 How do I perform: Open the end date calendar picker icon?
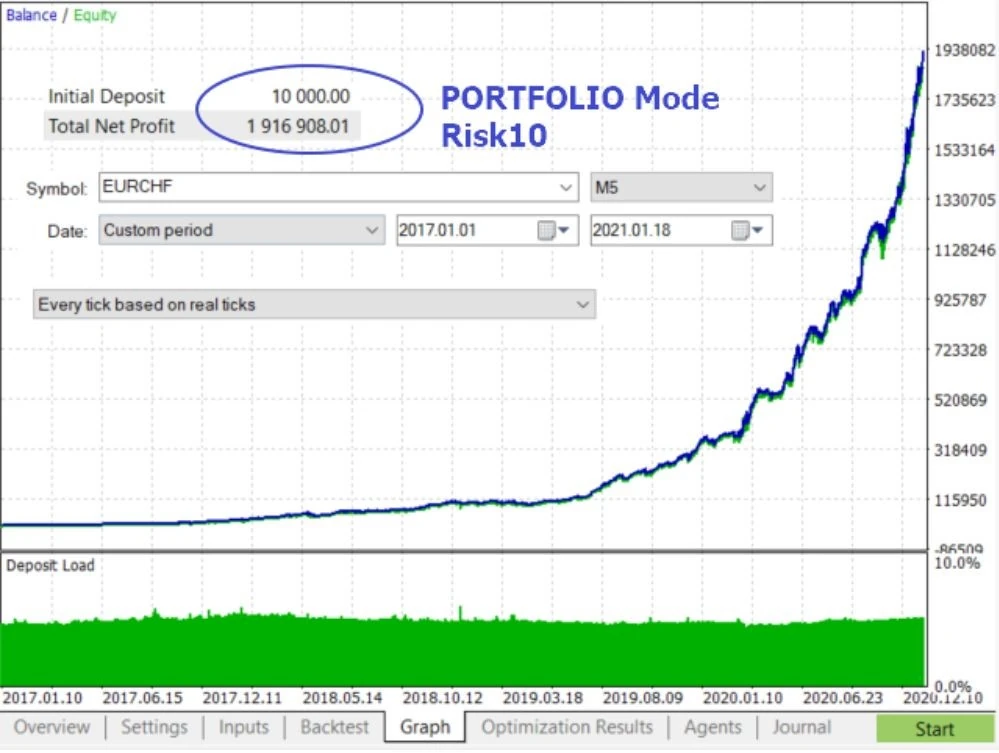[x=740, y=231]
